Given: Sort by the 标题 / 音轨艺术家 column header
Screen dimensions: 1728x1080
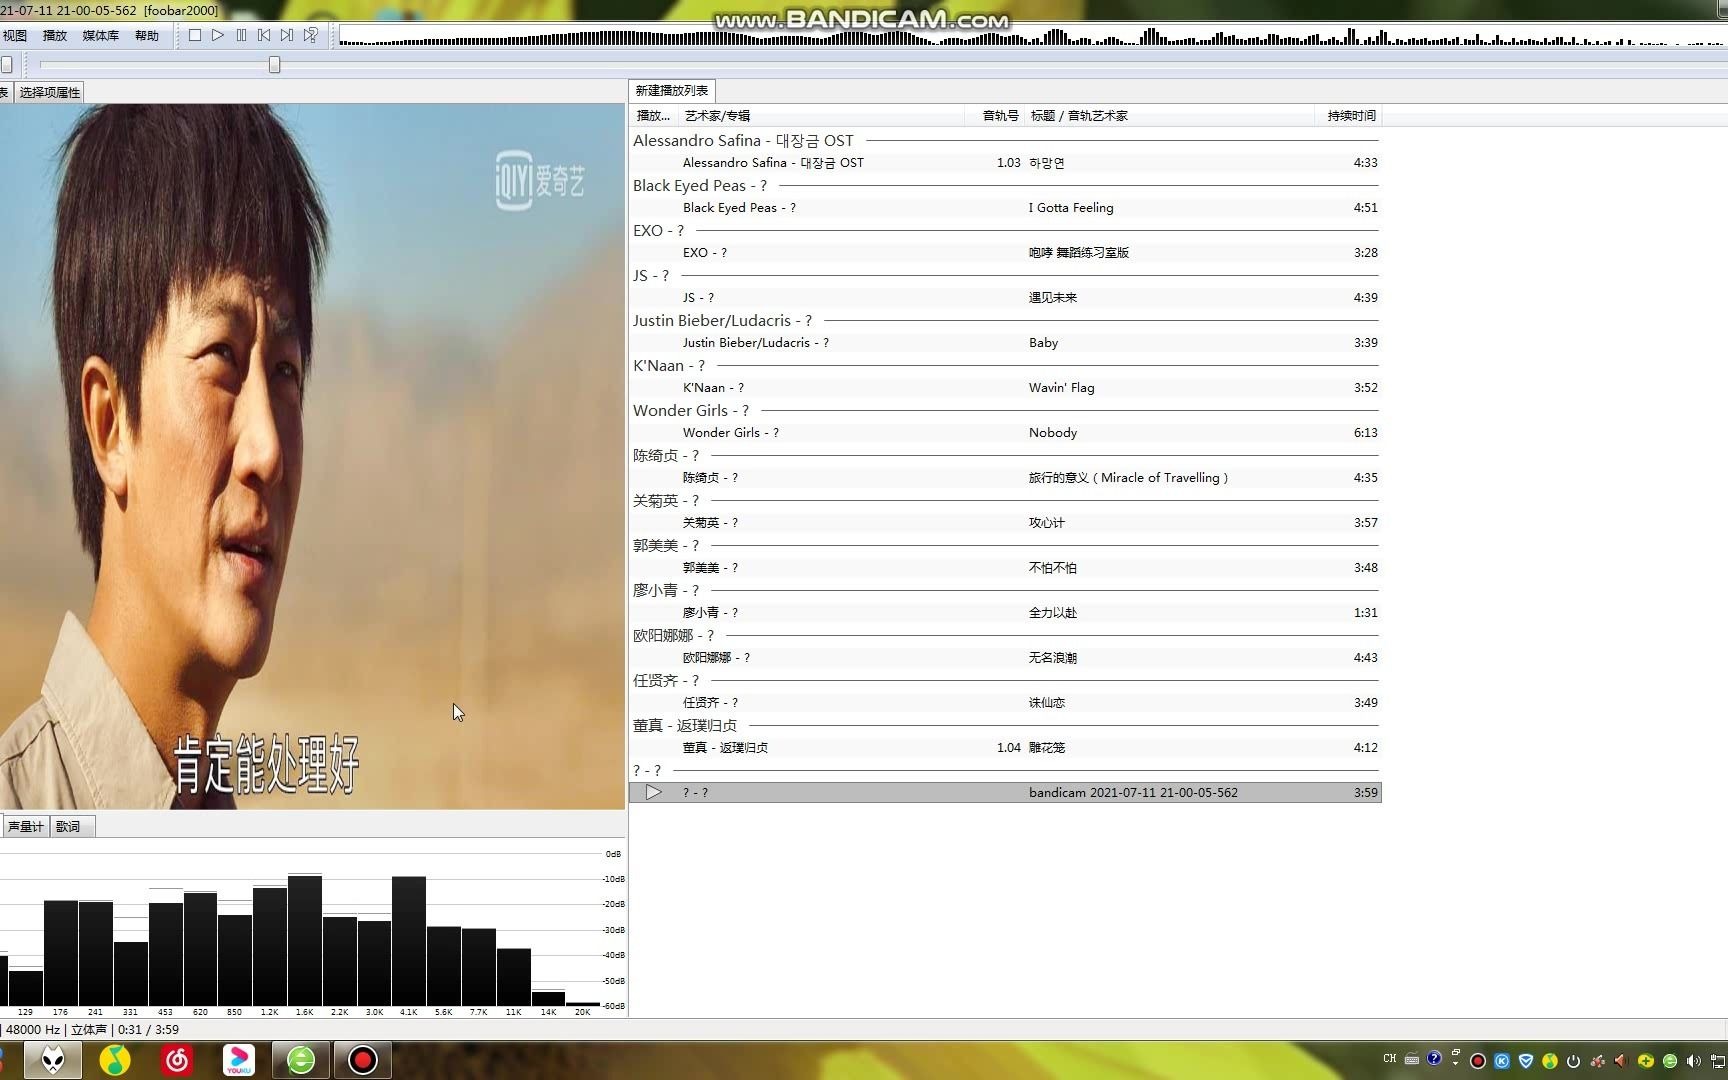Looking at the screenshot, I should 1170,115.
